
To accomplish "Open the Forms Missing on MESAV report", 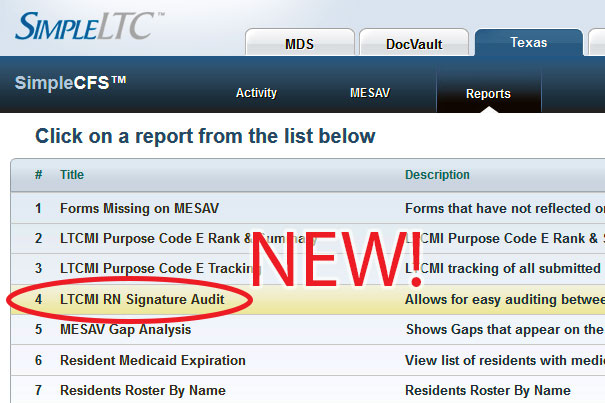I will click(139, 209).
